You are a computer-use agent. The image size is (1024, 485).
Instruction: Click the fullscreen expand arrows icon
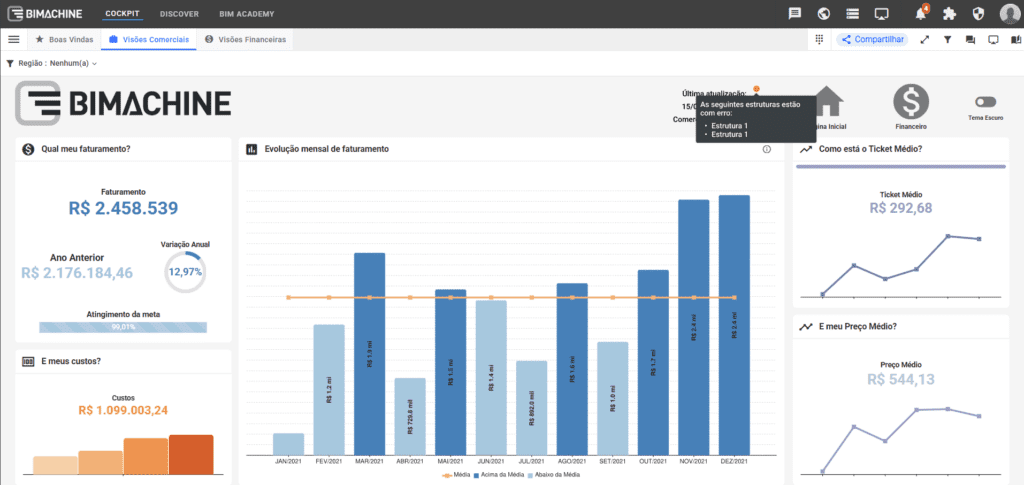click(924, 40)
